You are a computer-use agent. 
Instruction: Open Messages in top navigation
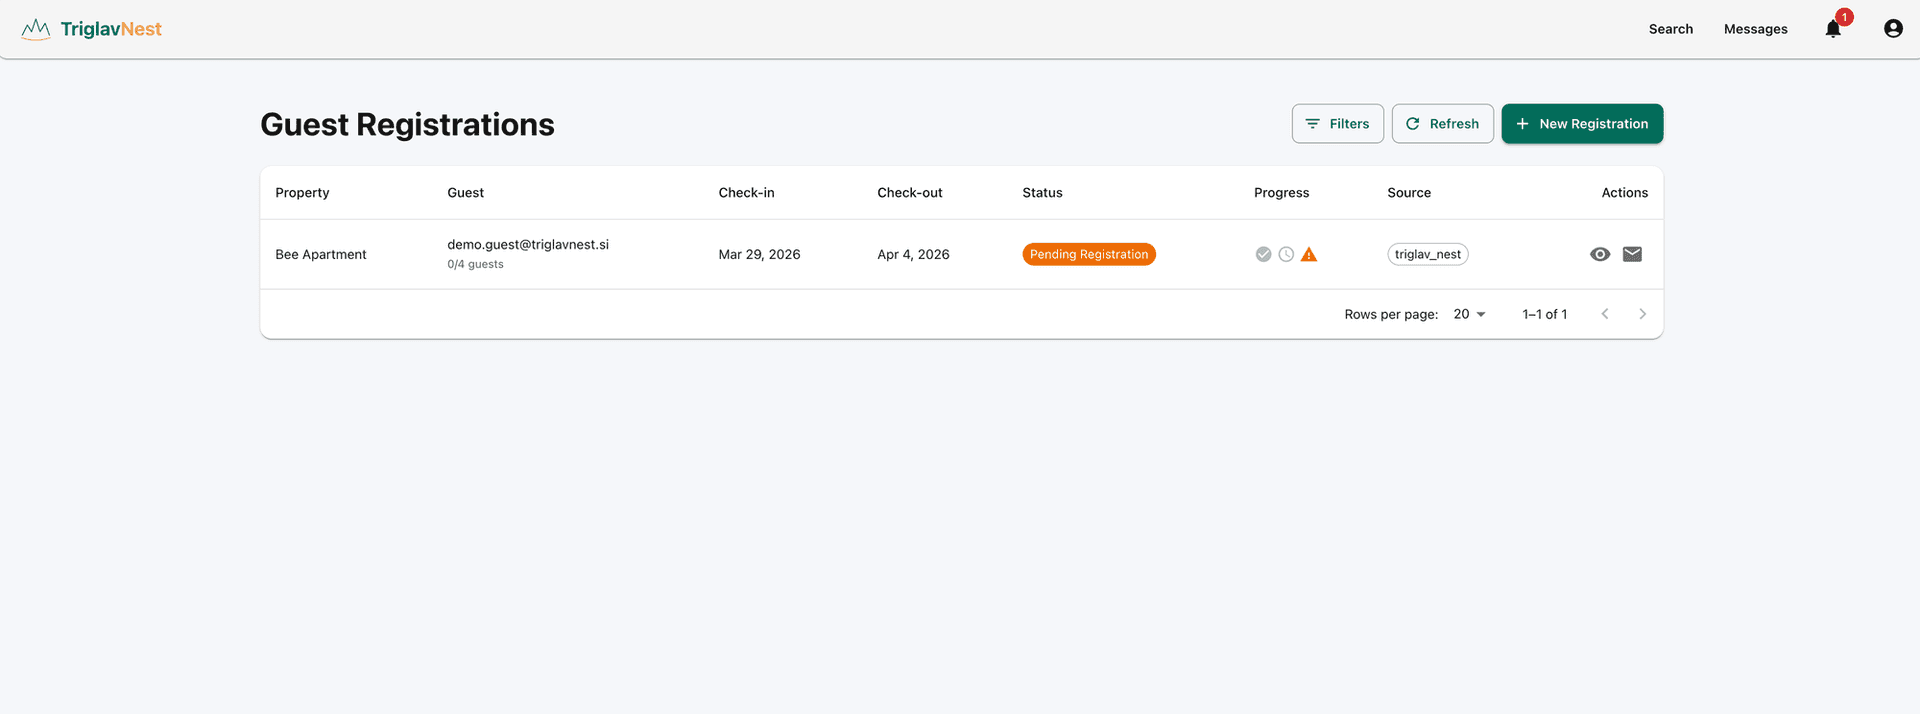click(x=1755, y=29)
